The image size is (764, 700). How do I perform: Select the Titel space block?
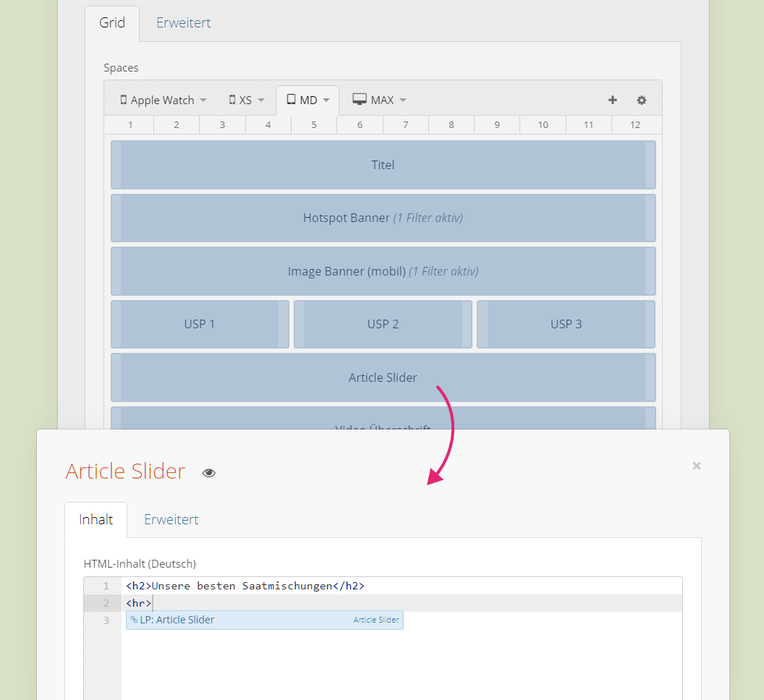383,165
